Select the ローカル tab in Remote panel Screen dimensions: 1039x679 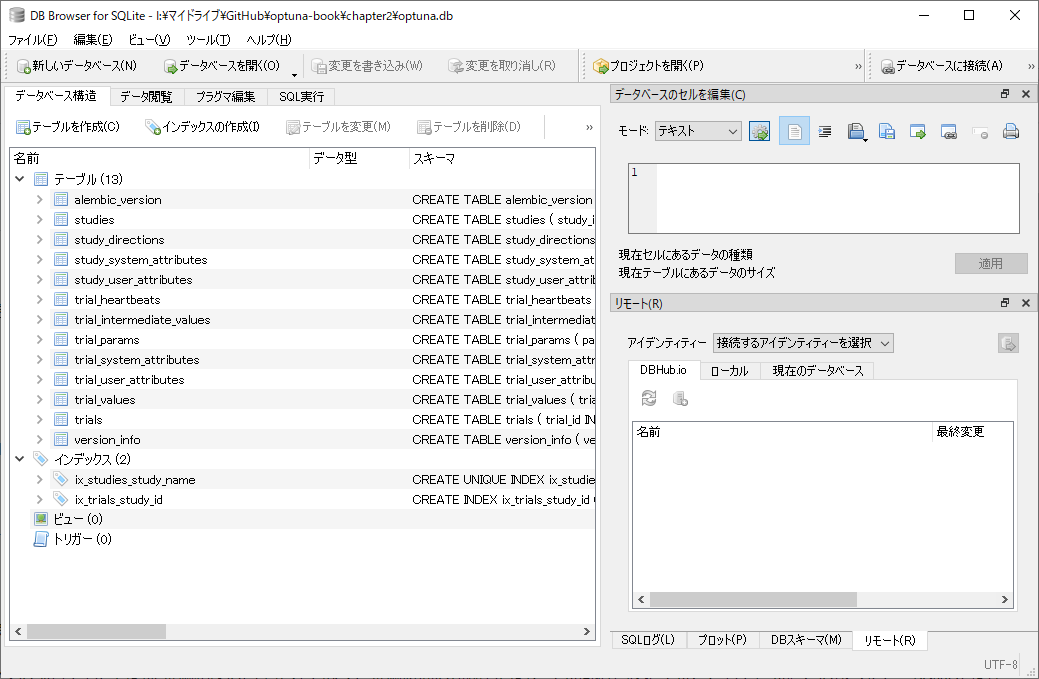[x=730, y=371]
